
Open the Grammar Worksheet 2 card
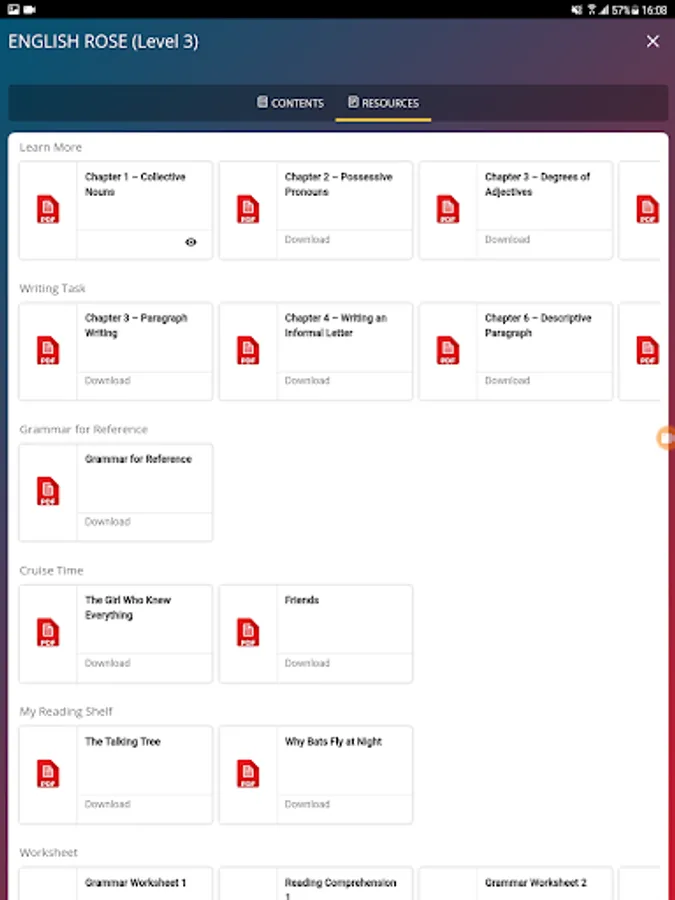516,883
